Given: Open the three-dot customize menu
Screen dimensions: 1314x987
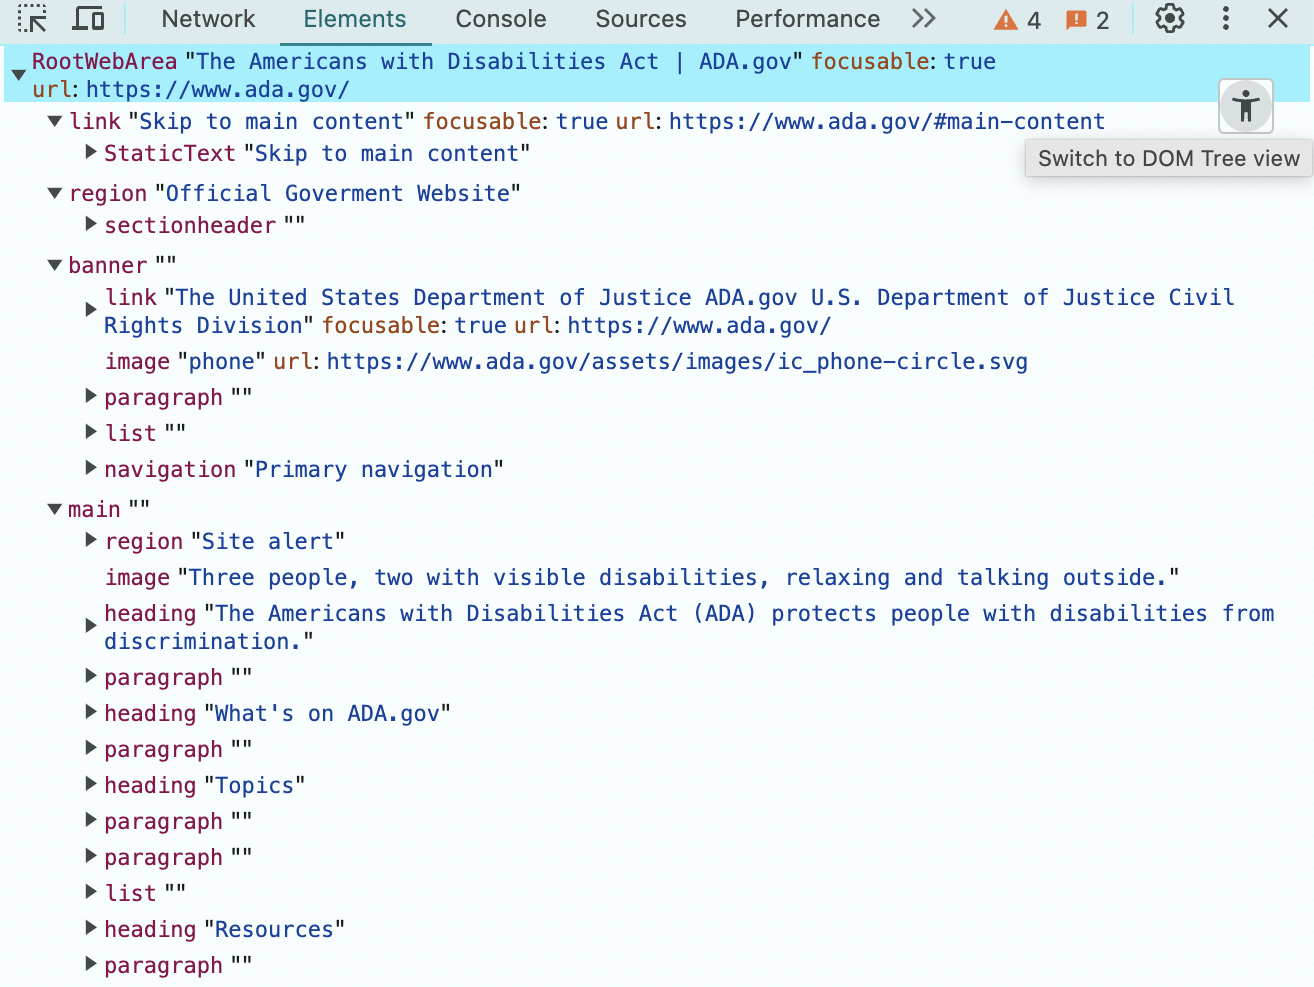Looking at the screenshot, I should point(1226,19).
